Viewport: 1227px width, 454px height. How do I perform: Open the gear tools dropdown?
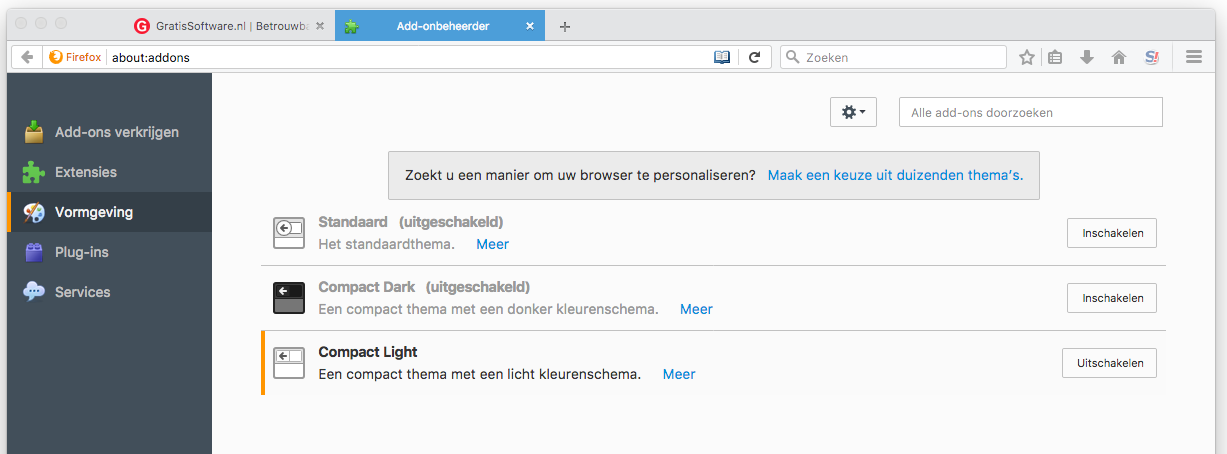853,112
